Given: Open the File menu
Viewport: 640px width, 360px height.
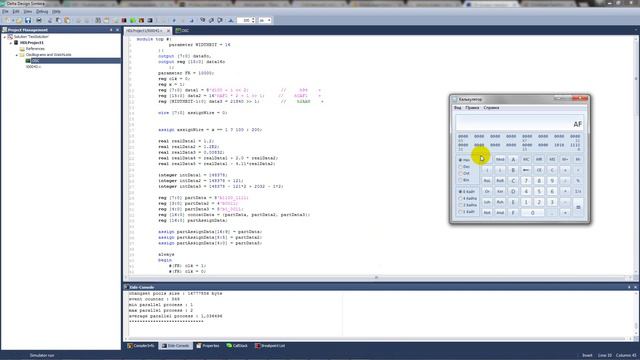Looking at the screenshot, I should click(5, 11).
